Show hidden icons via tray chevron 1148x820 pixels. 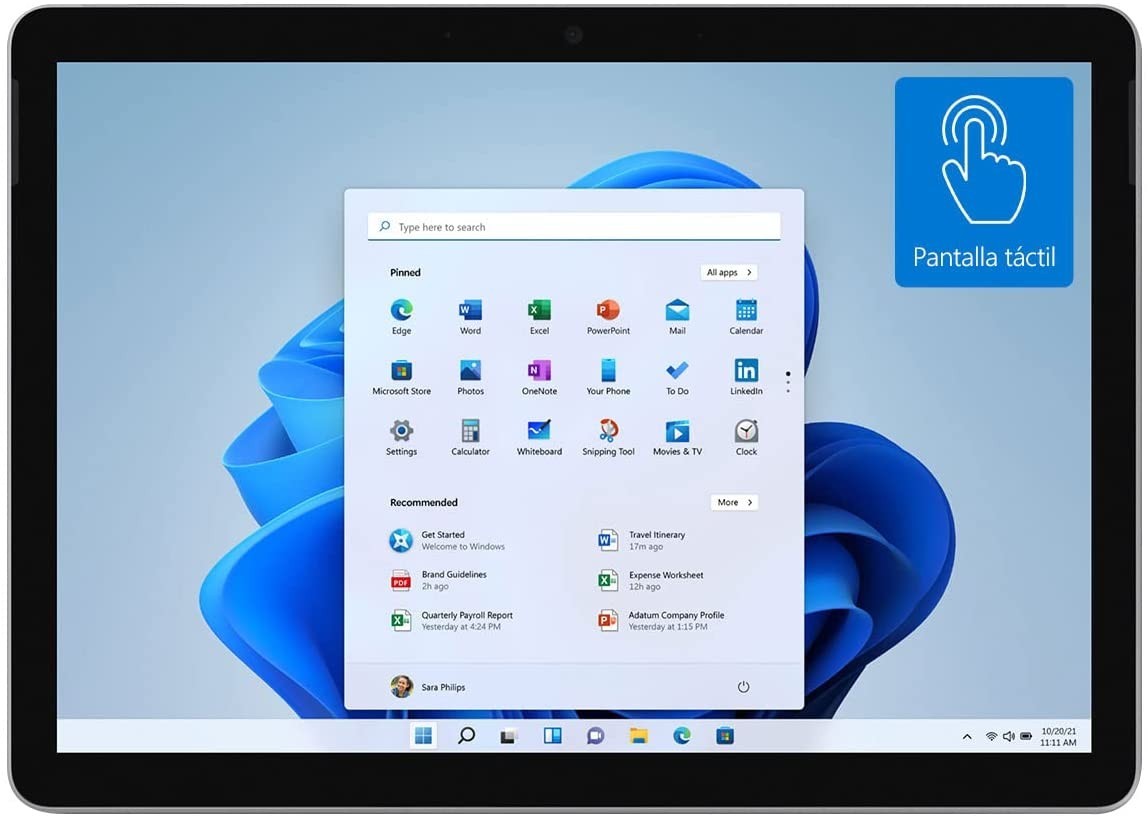tap(967, 737)
